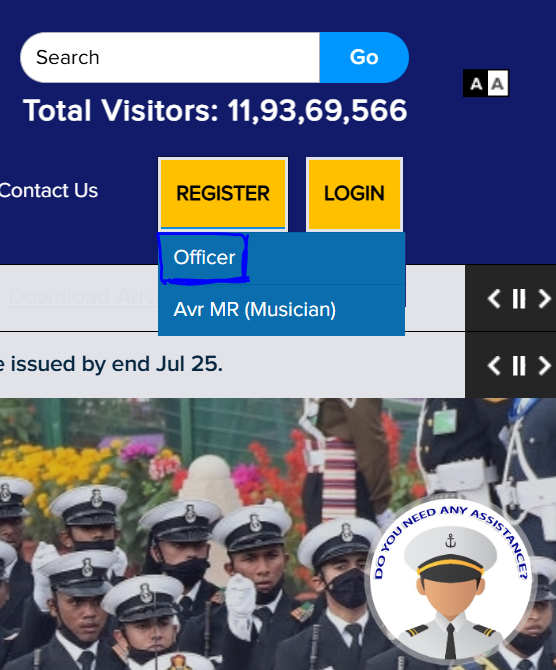The image size is (556, 670).
Task: Advance to next notice in Jul 25 ticker
Action: pos(544,366)
